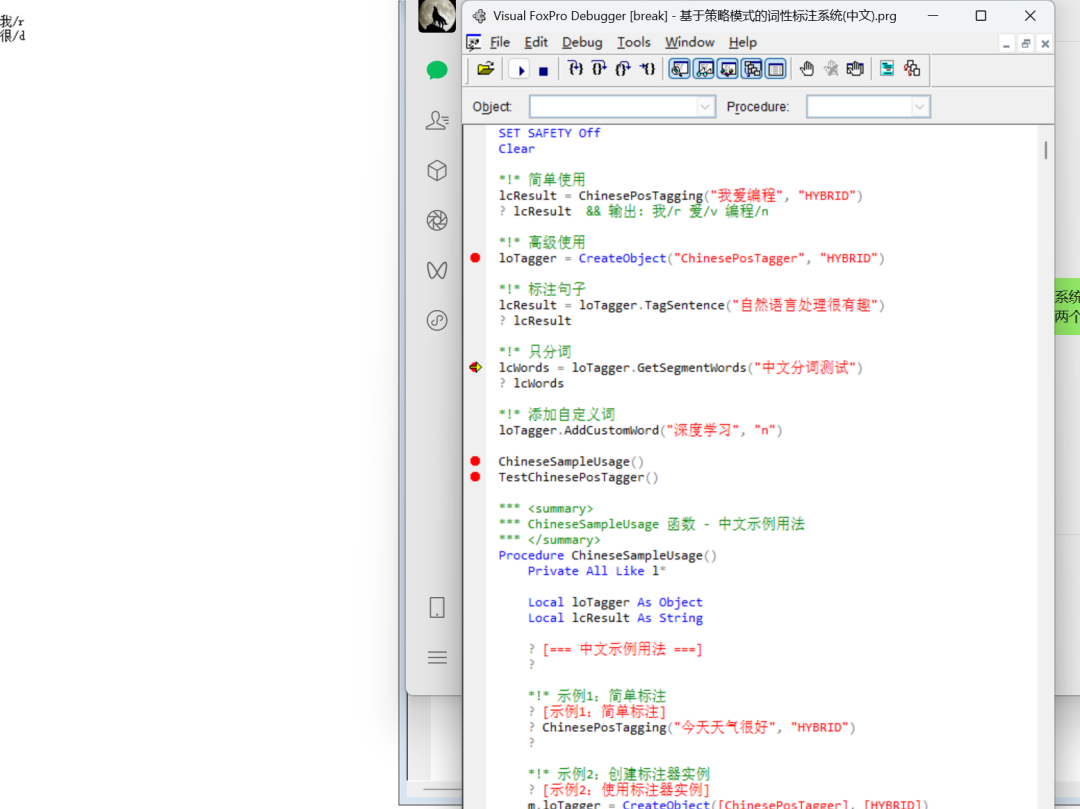
Task: Open the Debug menu
Action: pyautogui.click(x=582, y=43)
